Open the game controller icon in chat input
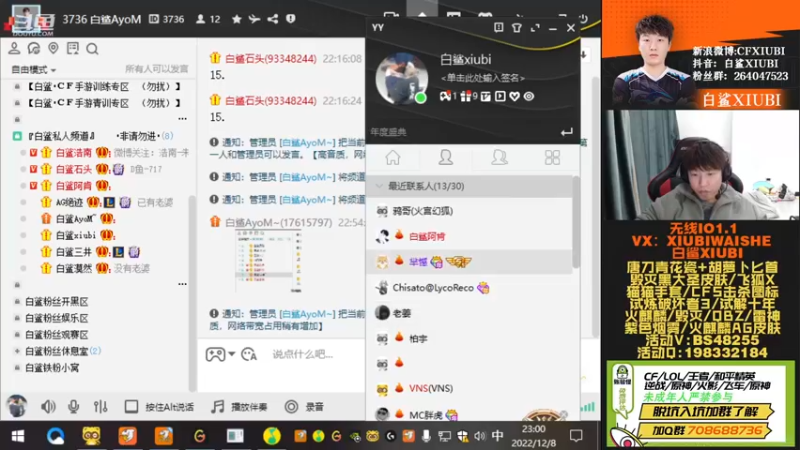This screenshot has width=800, height=450. [x=215, y=354]
